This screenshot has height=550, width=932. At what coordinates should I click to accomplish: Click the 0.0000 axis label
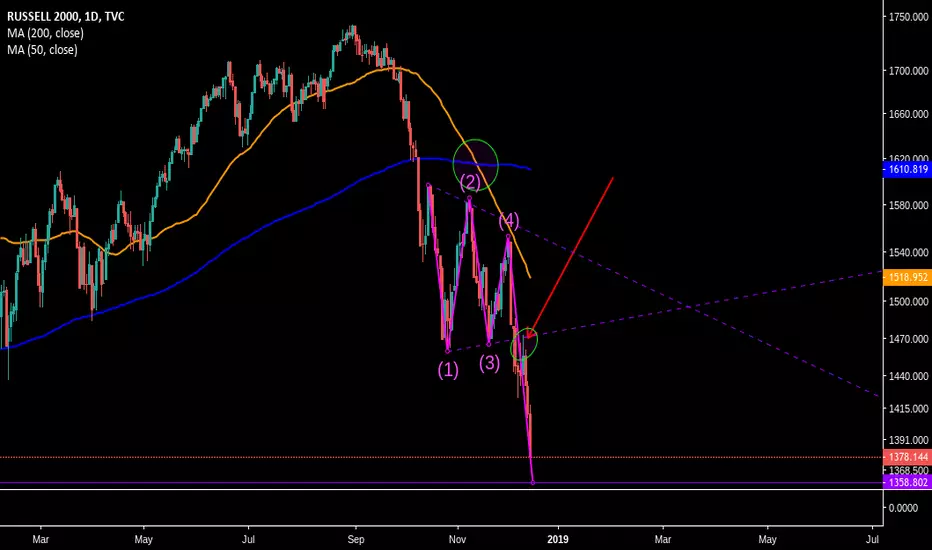(903, 508)
